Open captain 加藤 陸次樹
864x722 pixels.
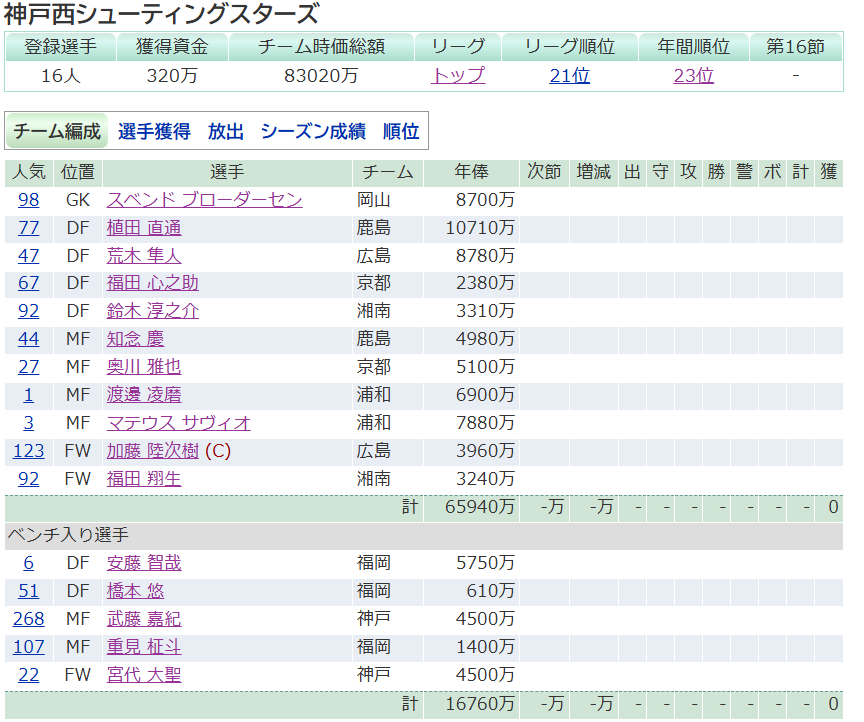click(x=153, y=451)
